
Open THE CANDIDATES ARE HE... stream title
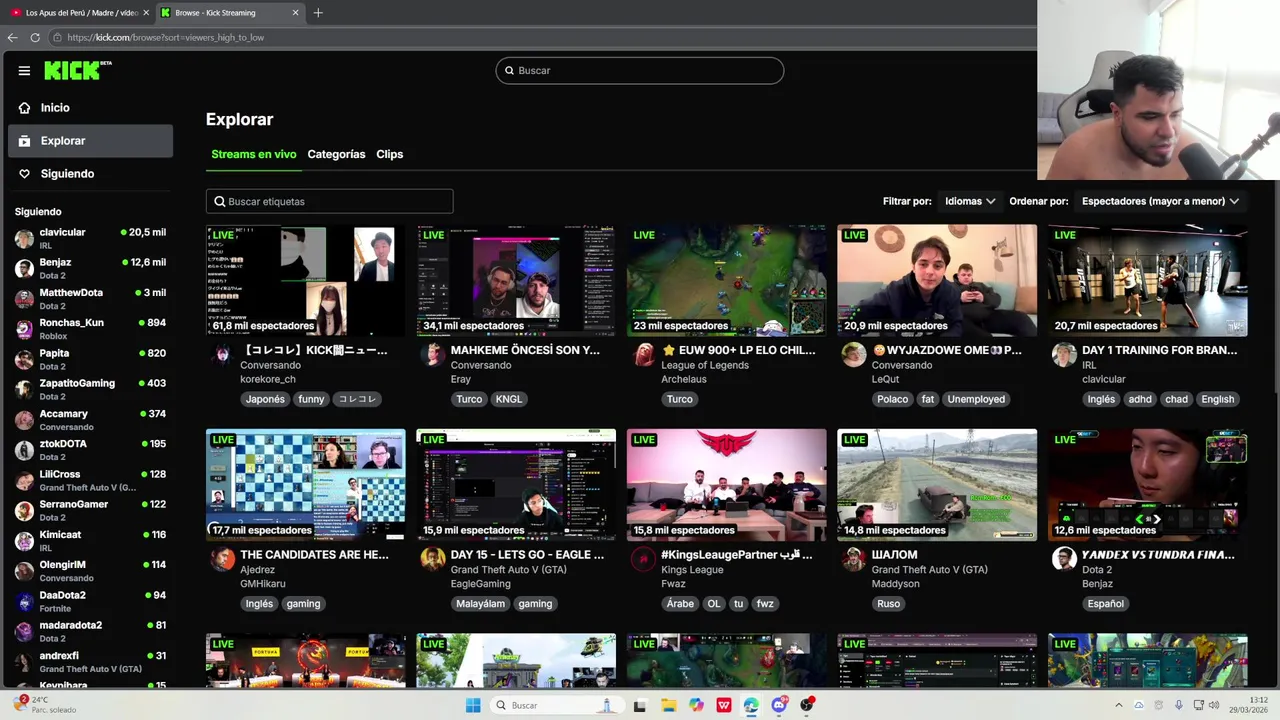(314, 555)
